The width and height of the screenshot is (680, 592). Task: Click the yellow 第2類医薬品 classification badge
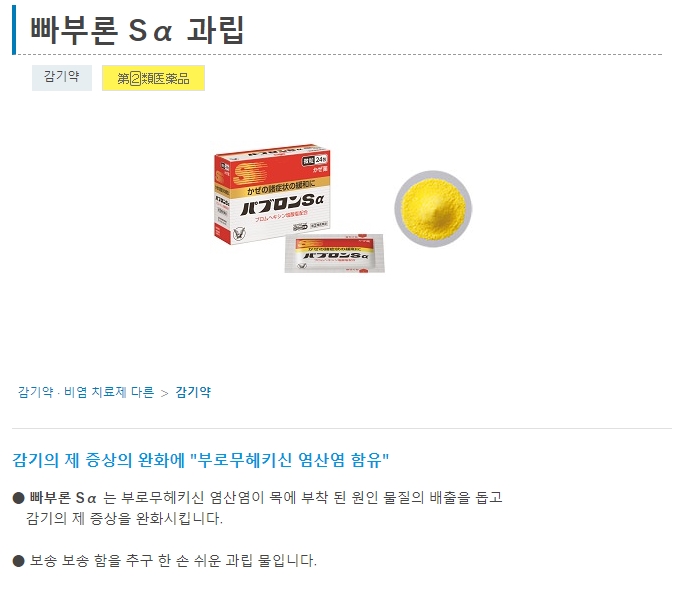click(153, 78)
